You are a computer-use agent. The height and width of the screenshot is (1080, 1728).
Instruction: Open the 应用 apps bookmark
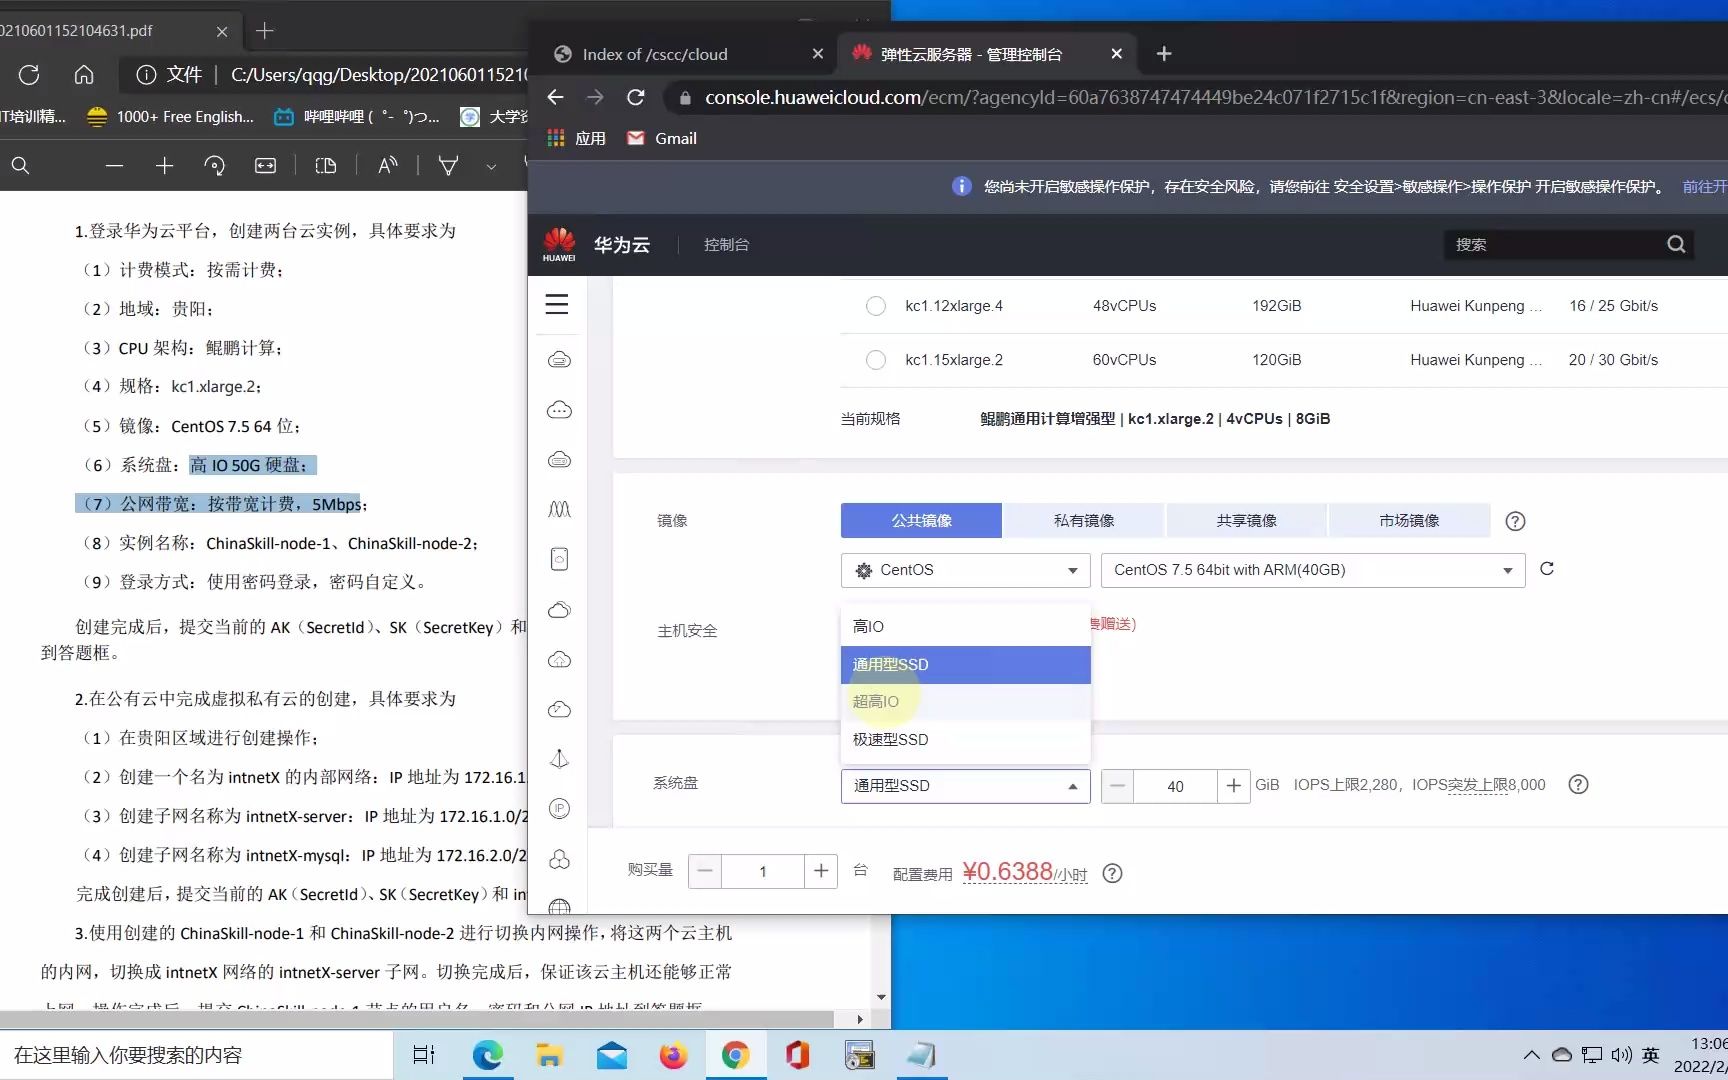577,138
